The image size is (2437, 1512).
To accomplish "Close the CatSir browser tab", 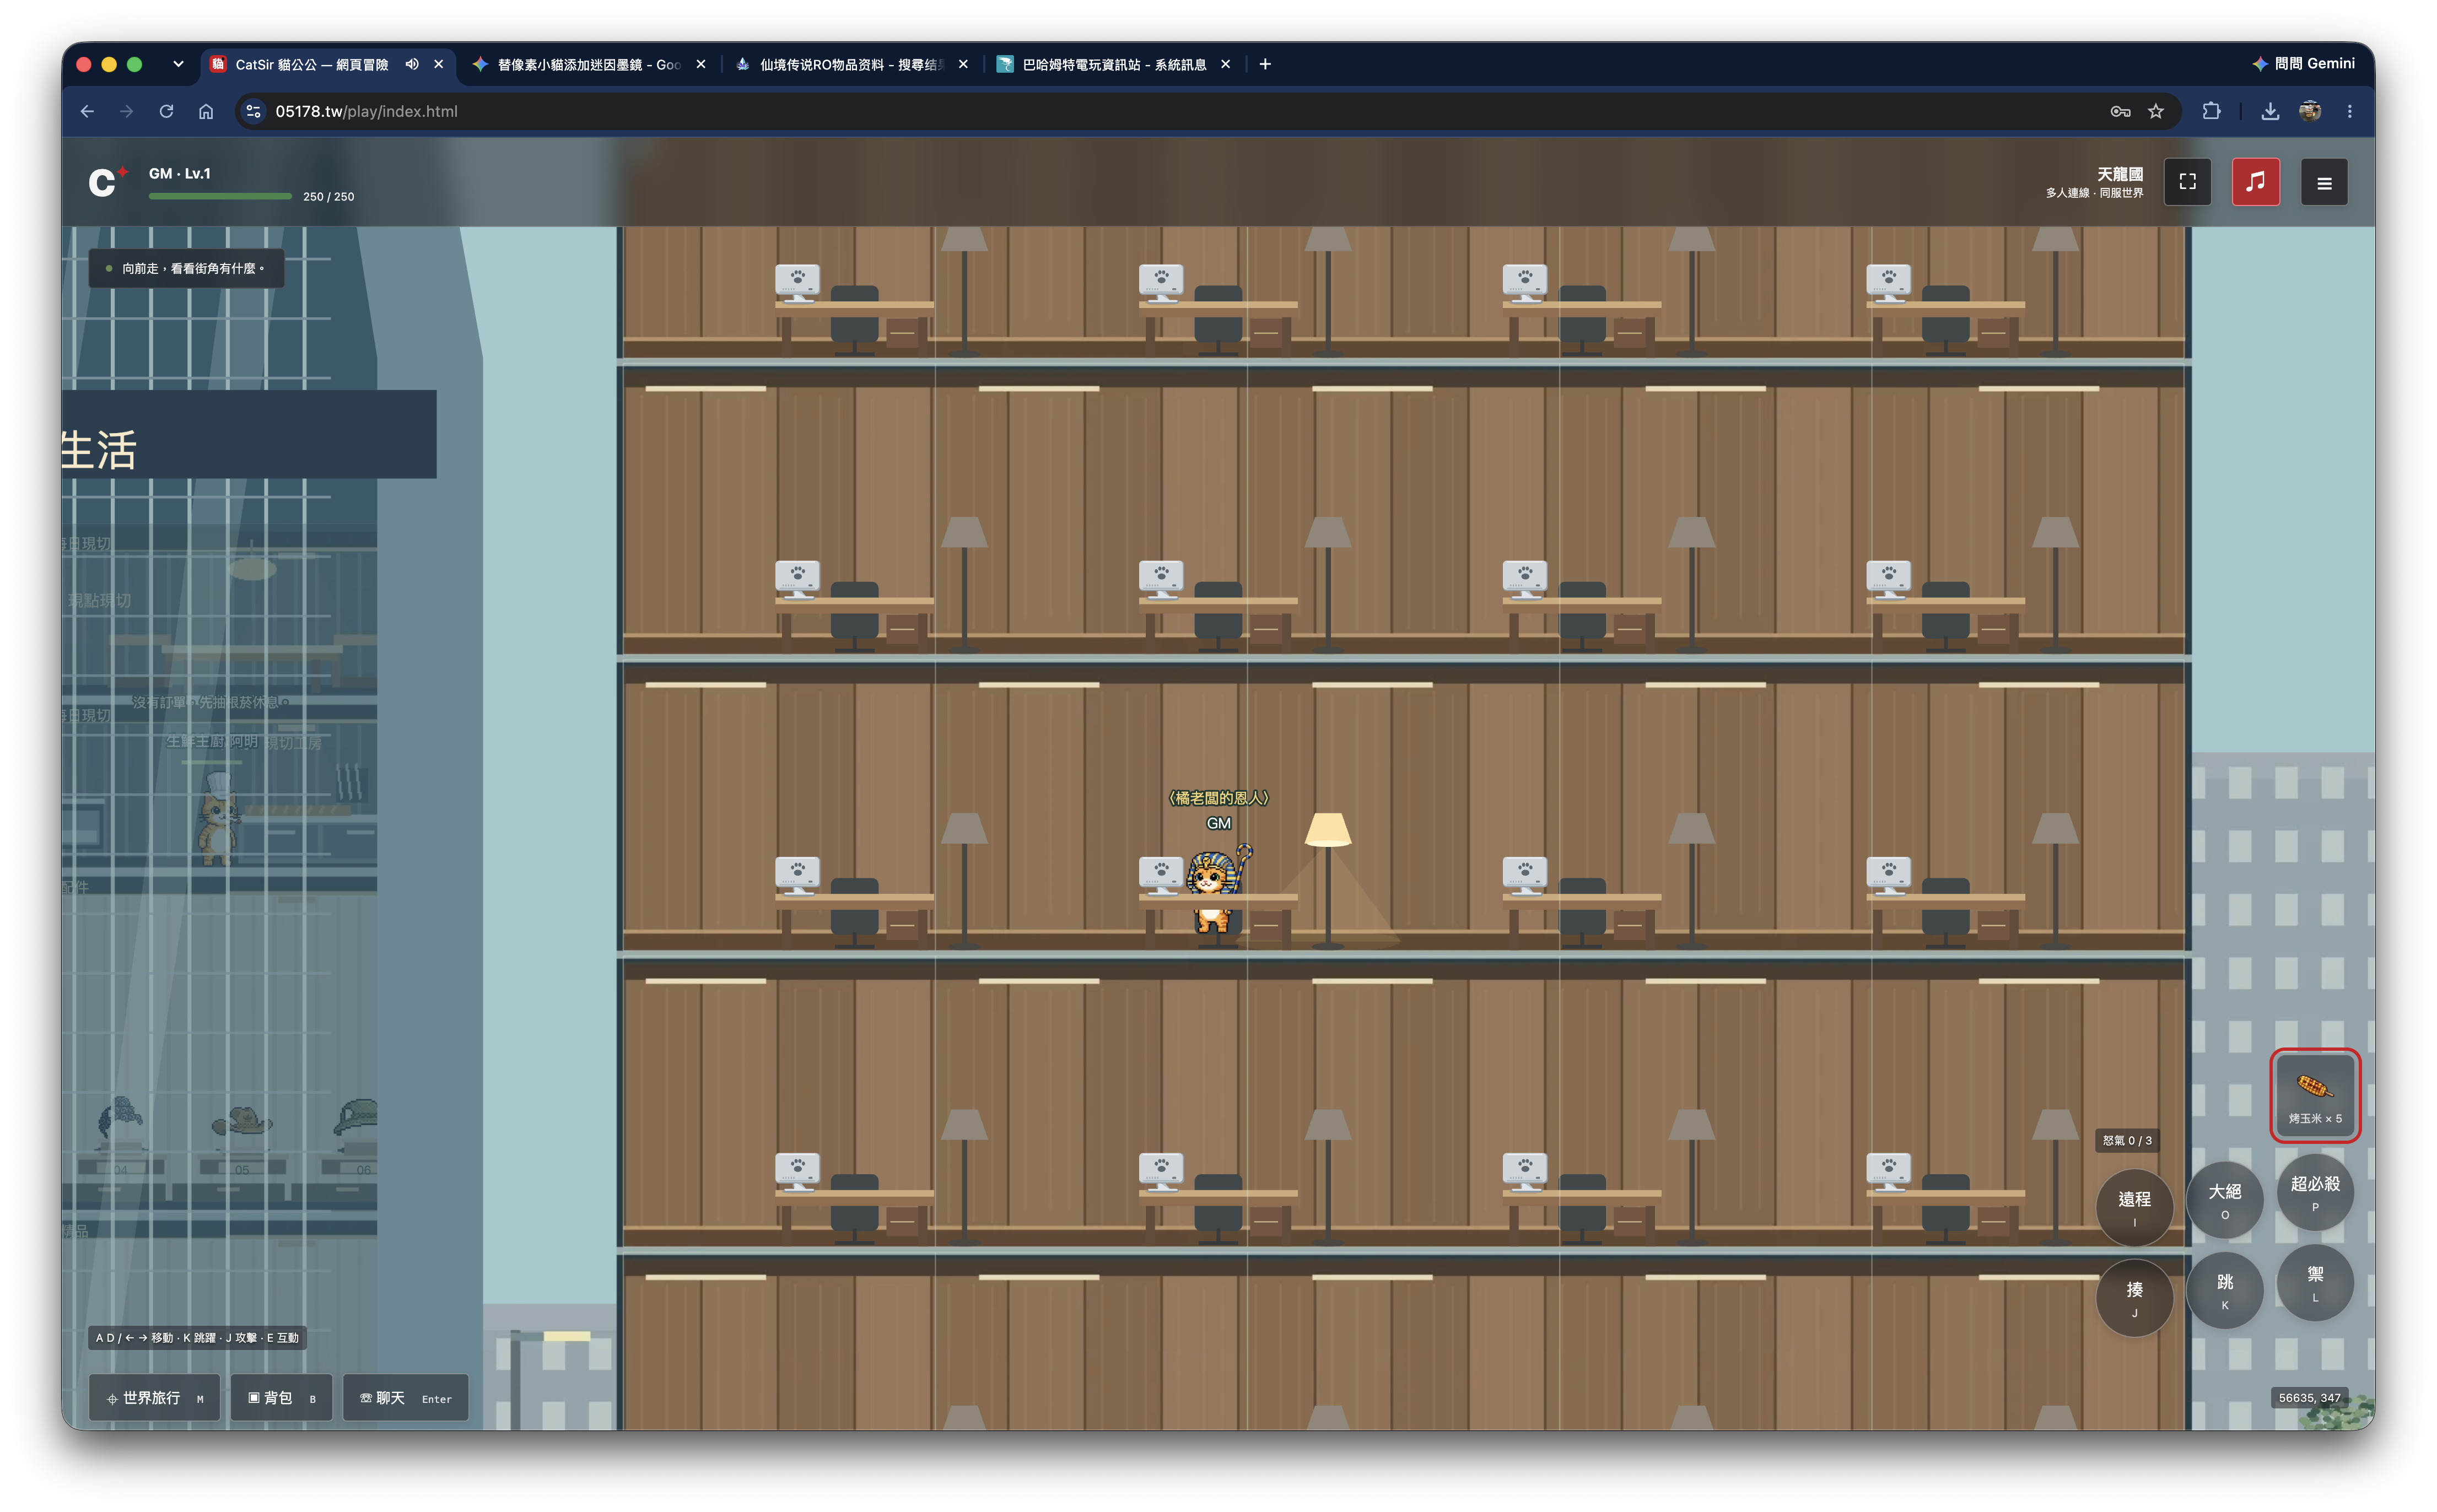I will click(438, 64).
